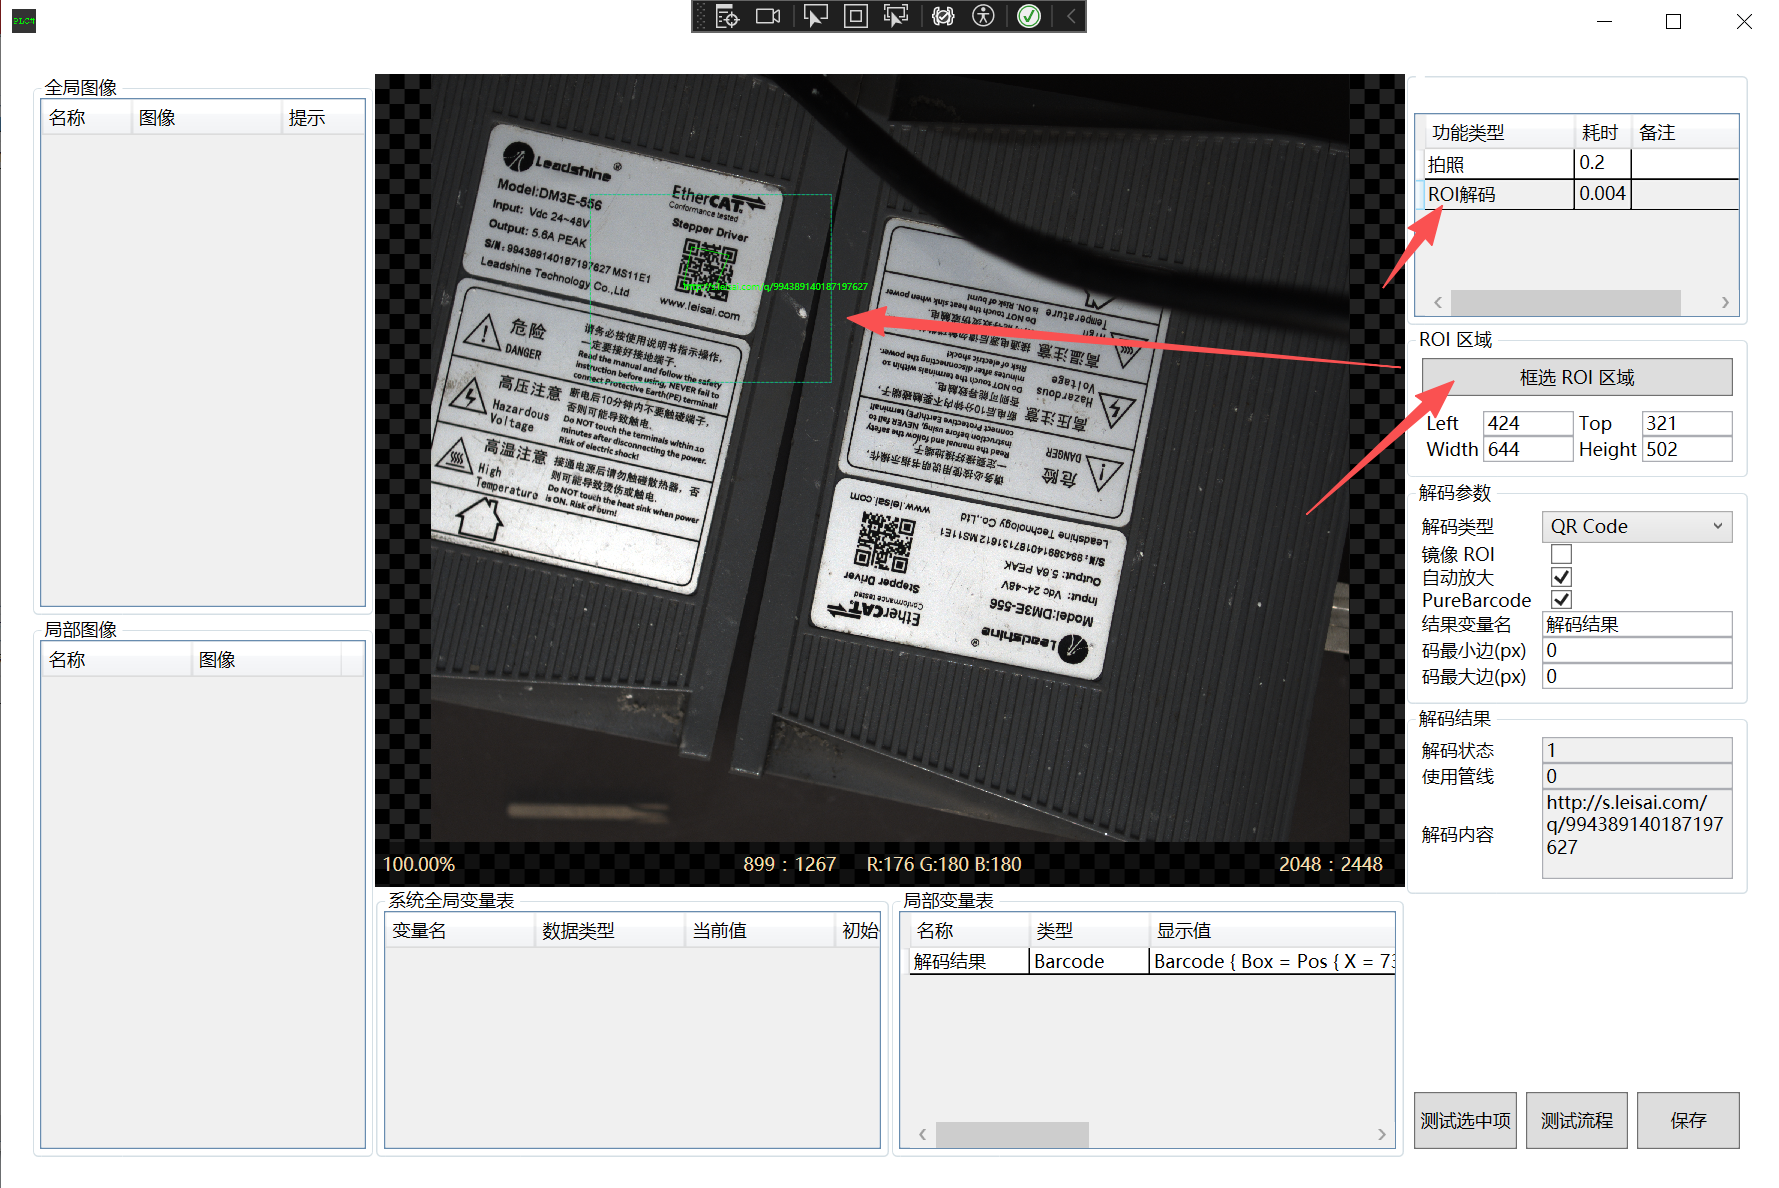Click the 100.00% zoom readout
Screen dimensions: 1779x1188
click(419, 864)
